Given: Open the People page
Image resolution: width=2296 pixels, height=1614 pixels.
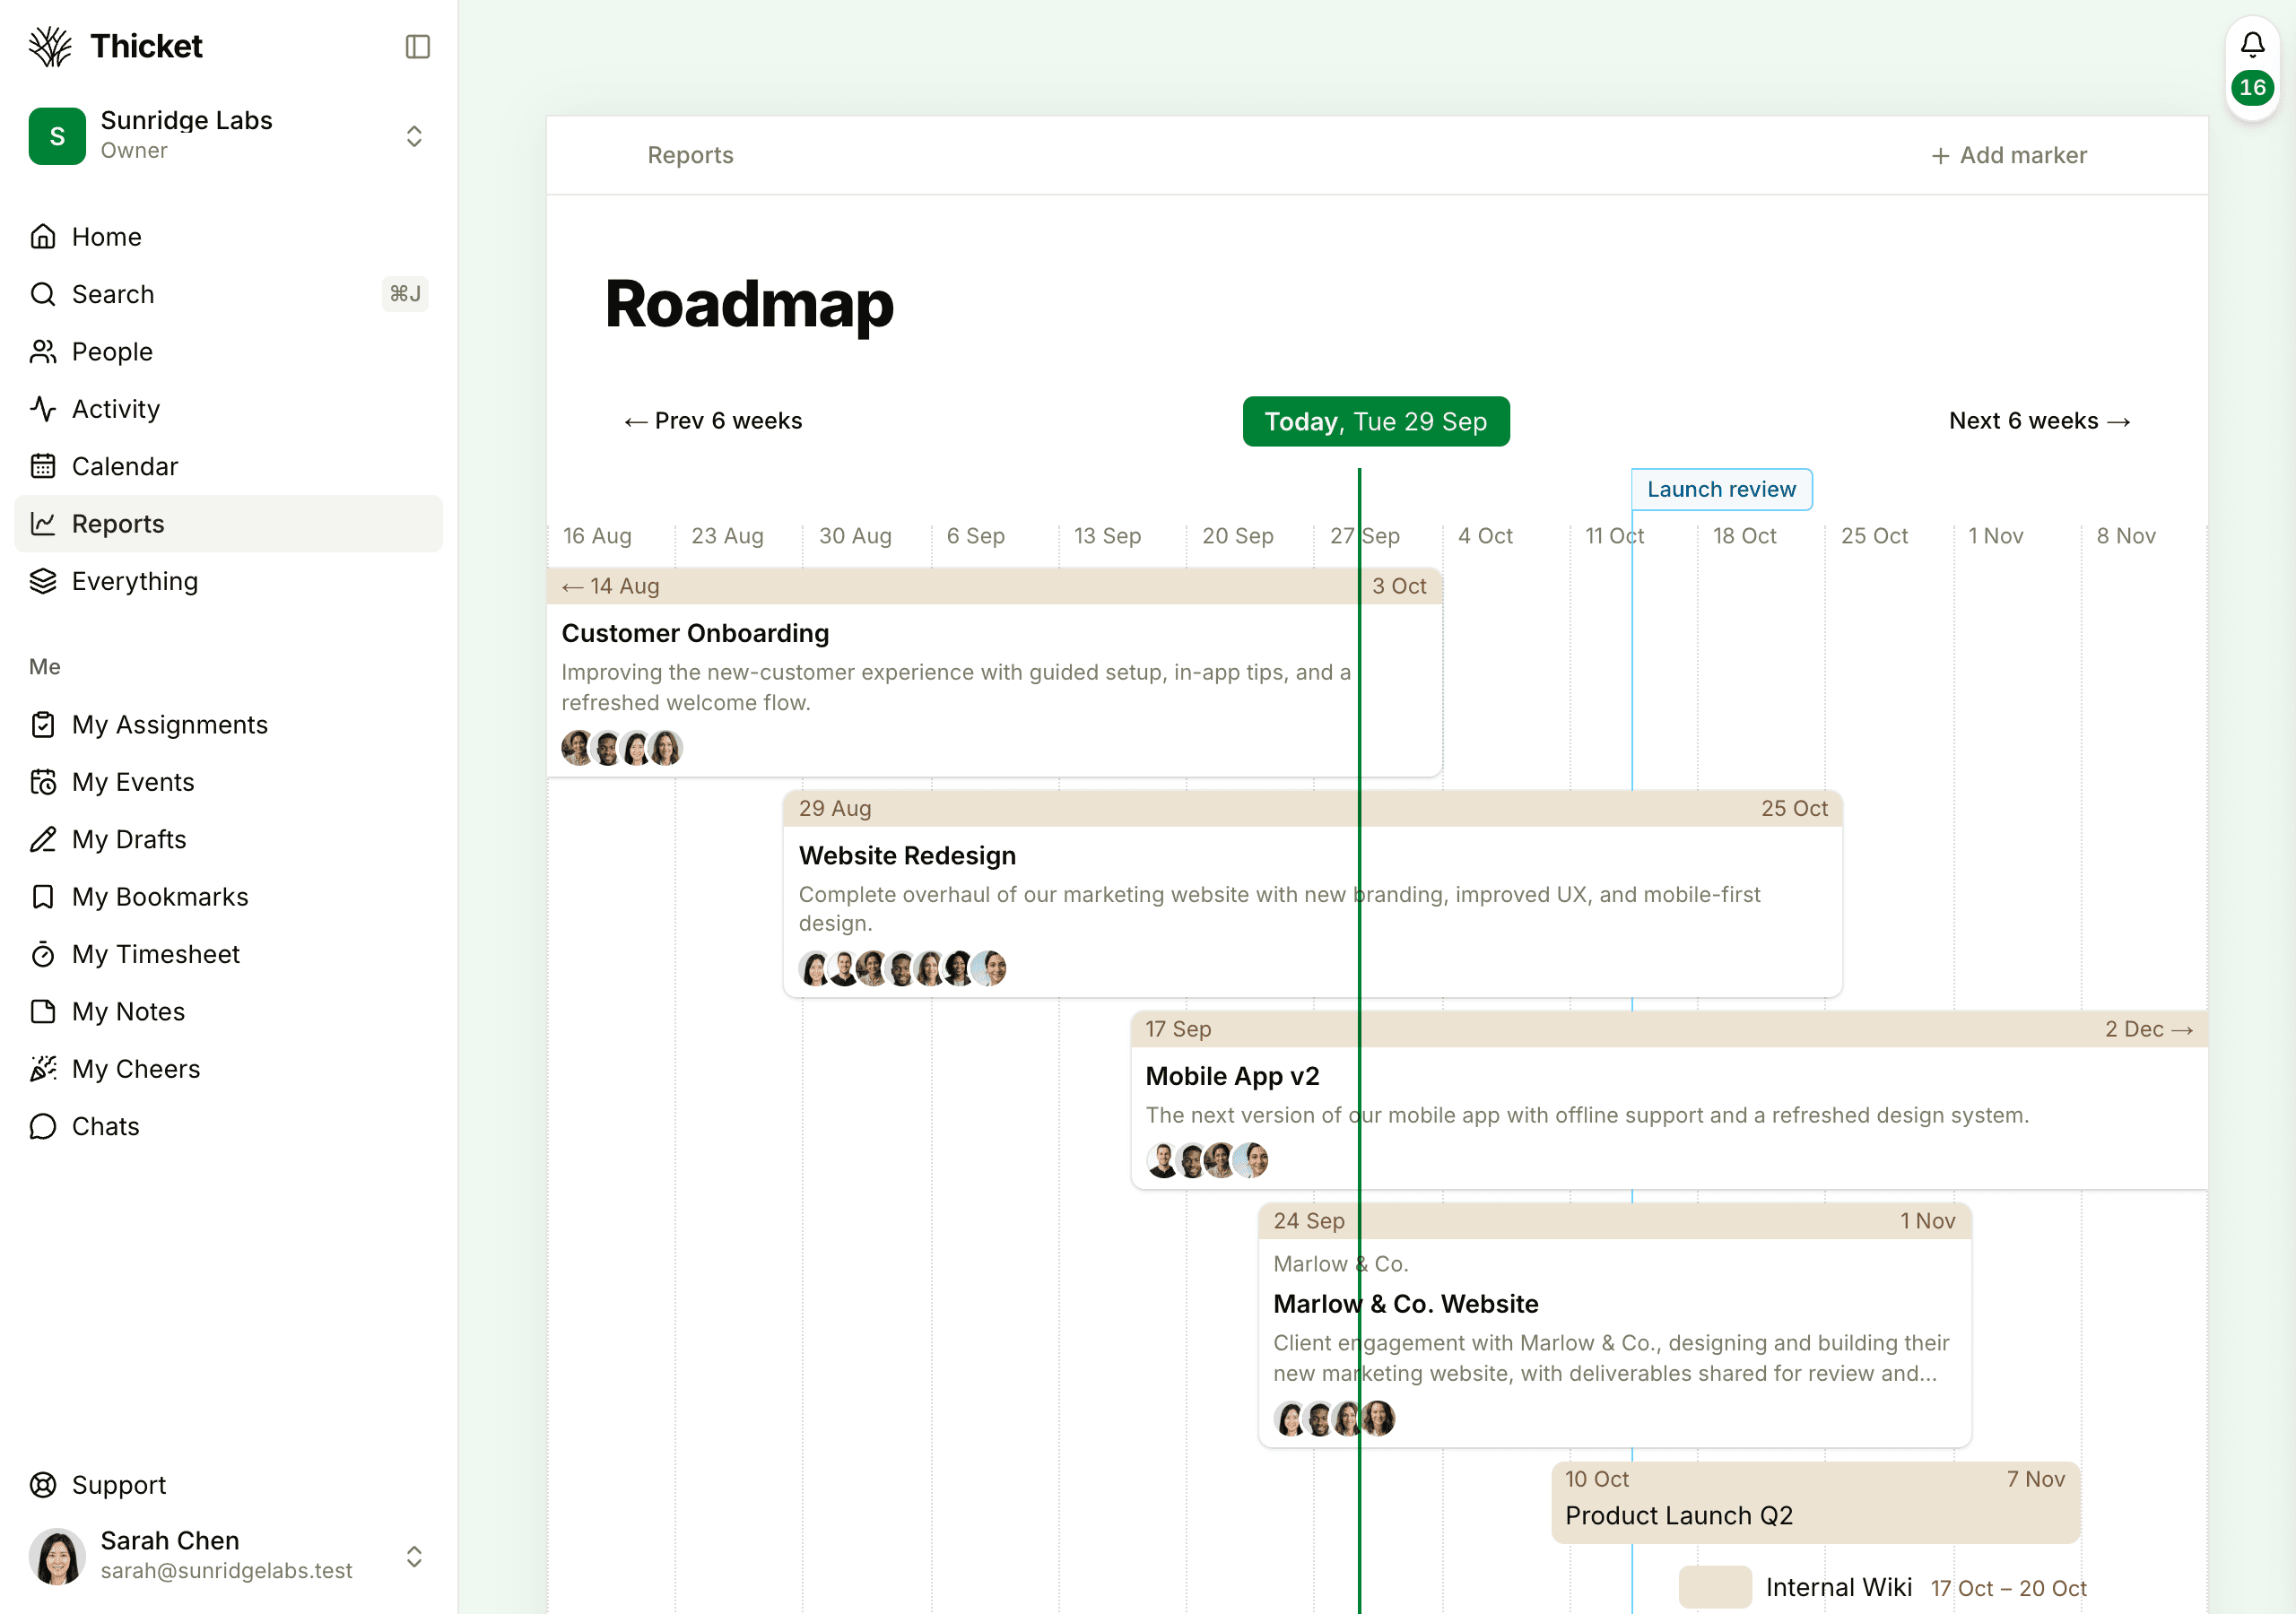Looking at the screenshot, I should coord(228,352).
